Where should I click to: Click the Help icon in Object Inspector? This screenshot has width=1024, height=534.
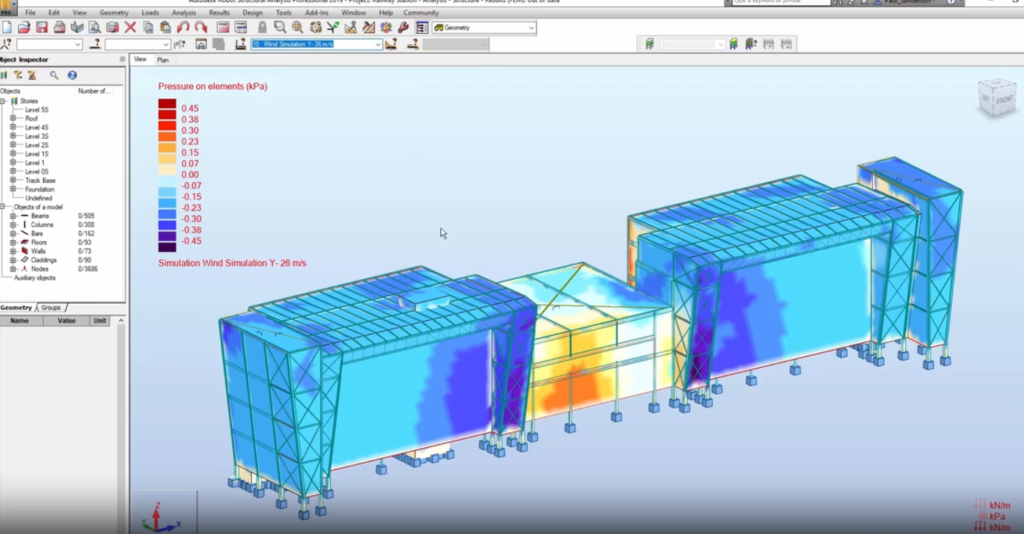click(x=72, y=75)
